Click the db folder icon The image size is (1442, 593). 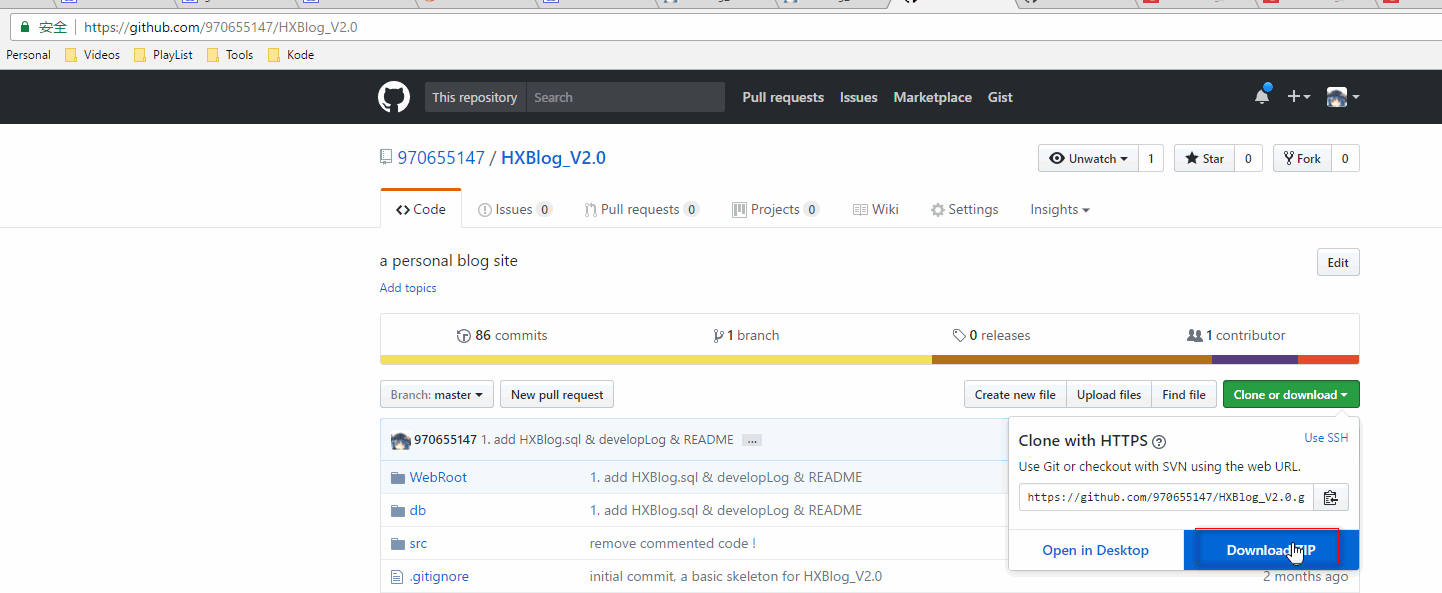[x=398, y=510]
